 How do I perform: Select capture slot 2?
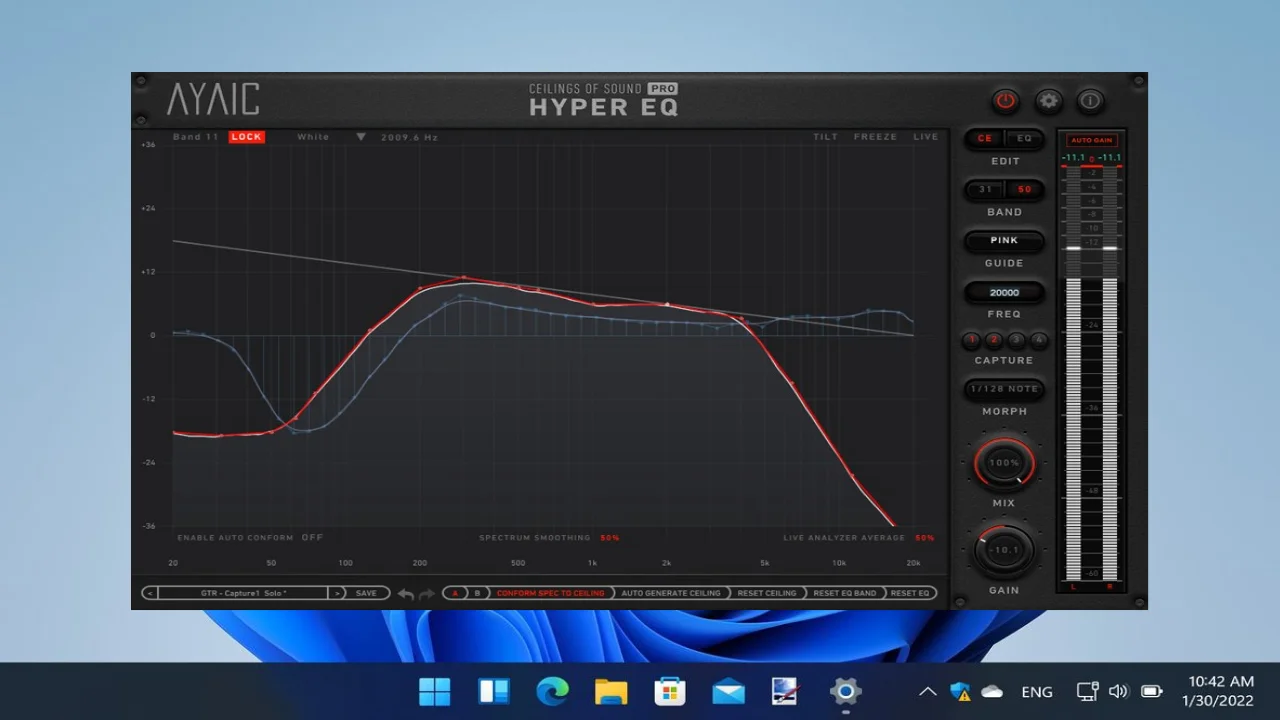[994, 340]
